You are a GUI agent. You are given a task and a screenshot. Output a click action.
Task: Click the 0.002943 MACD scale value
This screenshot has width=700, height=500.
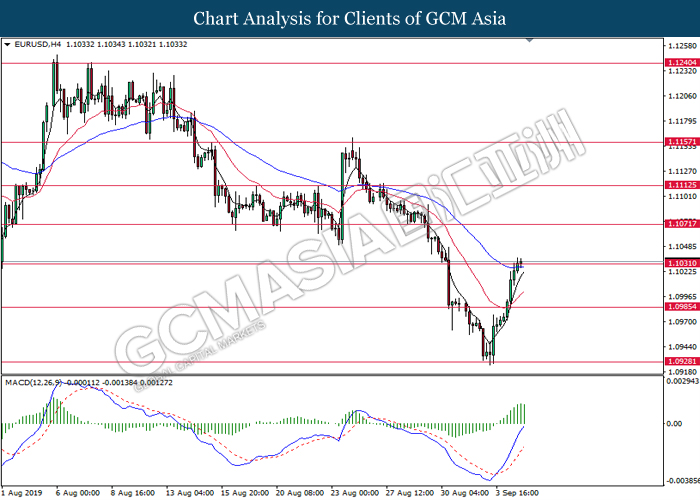pyautogui.click(x=683, y=381)
